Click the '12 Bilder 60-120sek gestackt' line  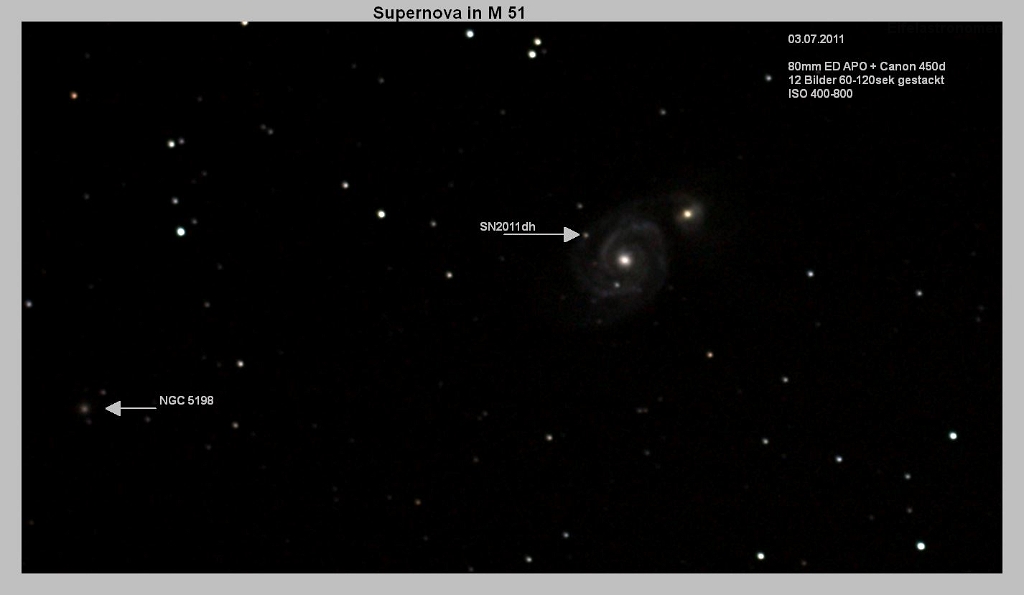click(866, 80)
